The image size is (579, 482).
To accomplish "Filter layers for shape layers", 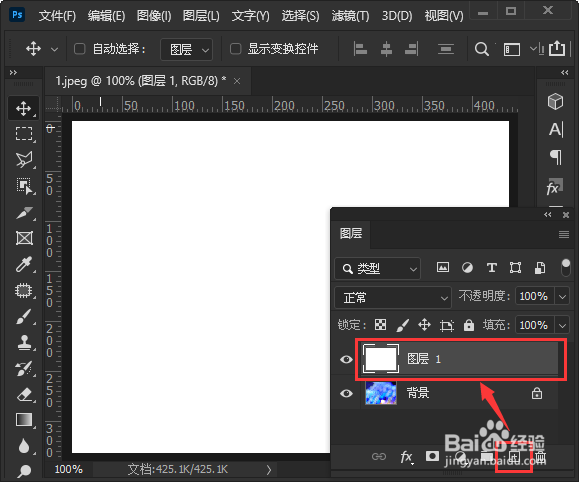I will 515,267.
